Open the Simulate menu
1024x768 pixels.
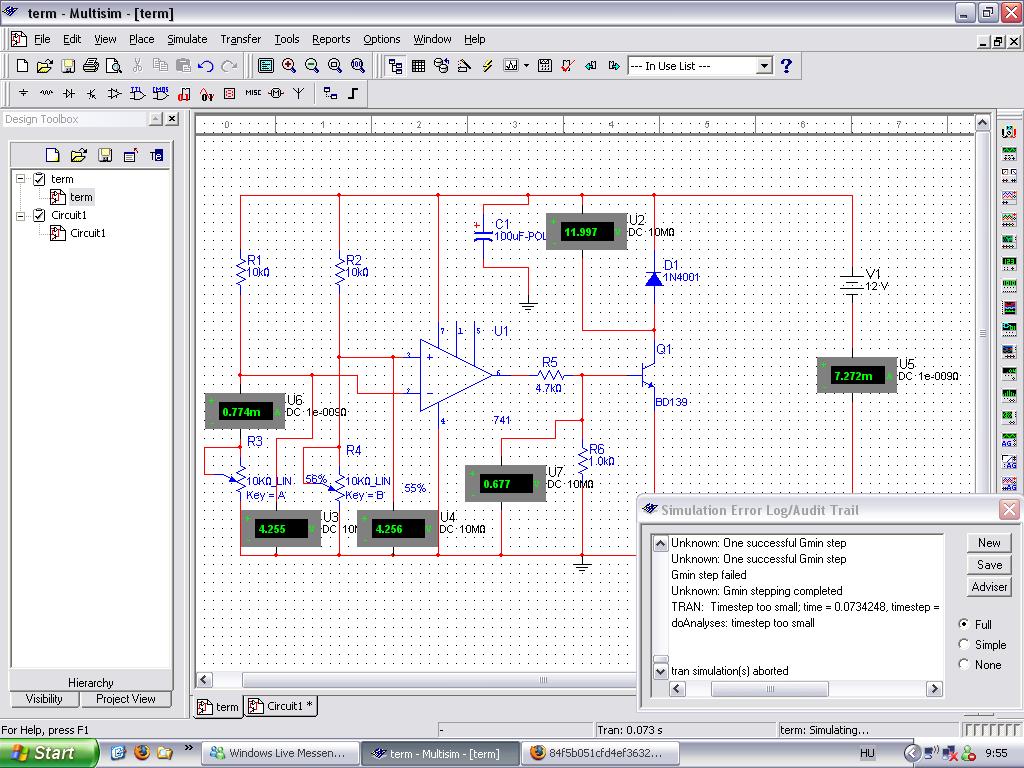[186, 39]
